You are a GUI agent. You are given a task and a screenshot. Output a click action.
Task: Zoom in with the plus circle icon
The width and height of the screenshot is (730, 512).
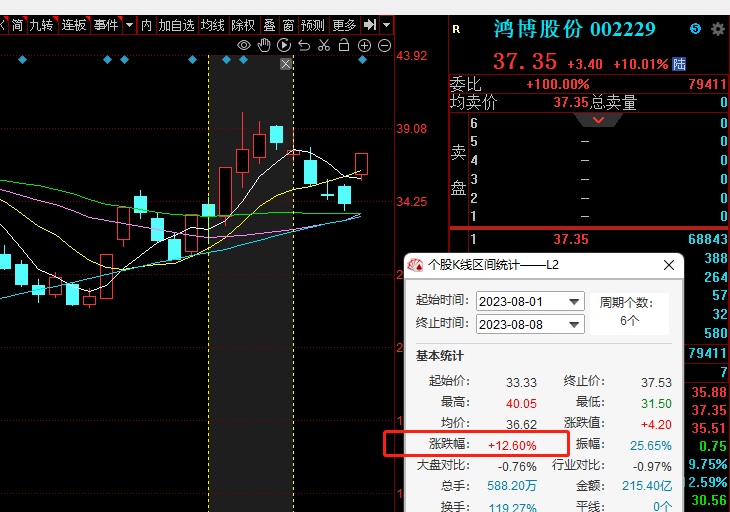pos(364,45)
